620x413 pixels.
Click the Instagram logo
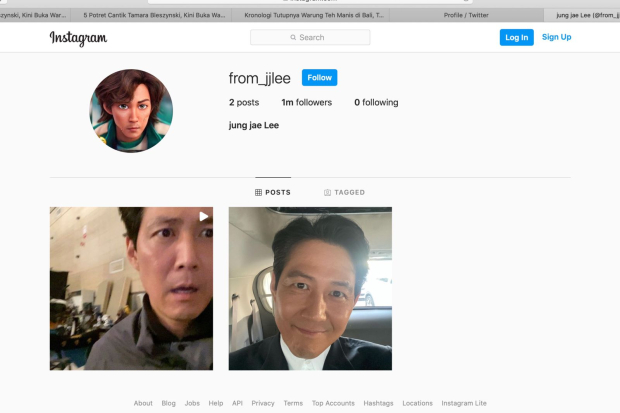(78, 38)
